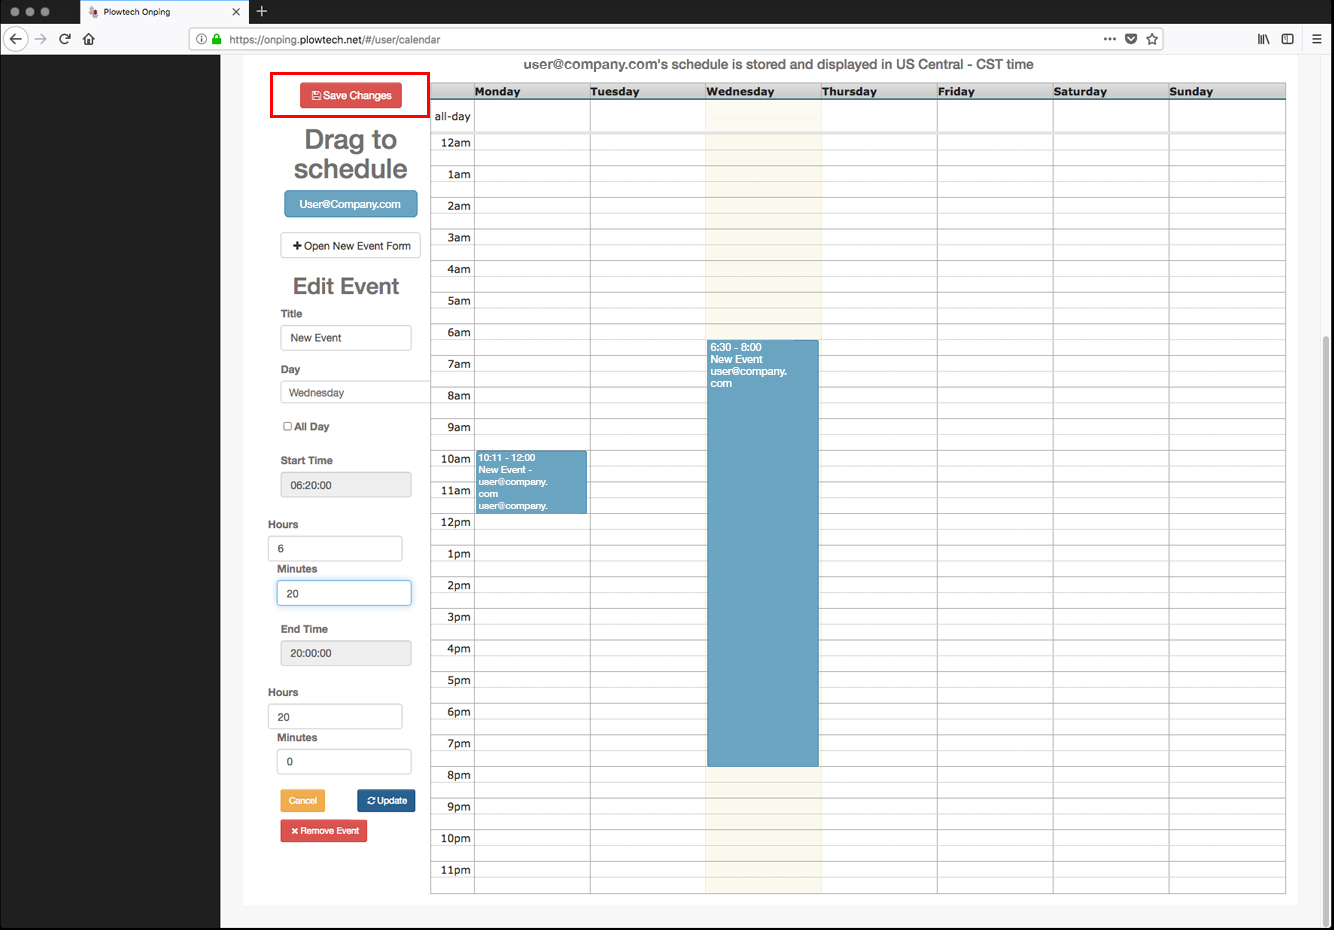This screenshot has height=930, width=1334.
Task: Click the browser back arrow icon
Action: pyautogui.click(x=16, y=39)
